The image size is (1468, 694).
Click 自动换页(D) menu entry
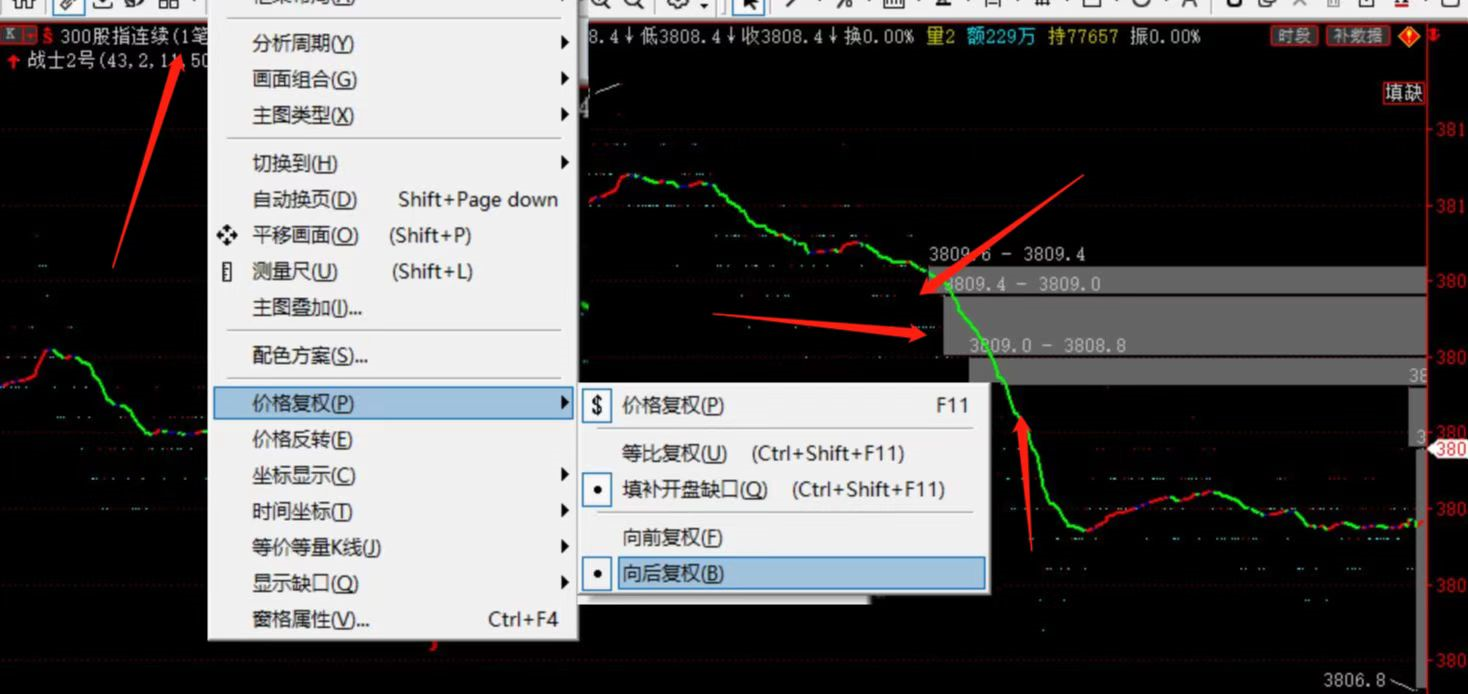coord(392,199)
